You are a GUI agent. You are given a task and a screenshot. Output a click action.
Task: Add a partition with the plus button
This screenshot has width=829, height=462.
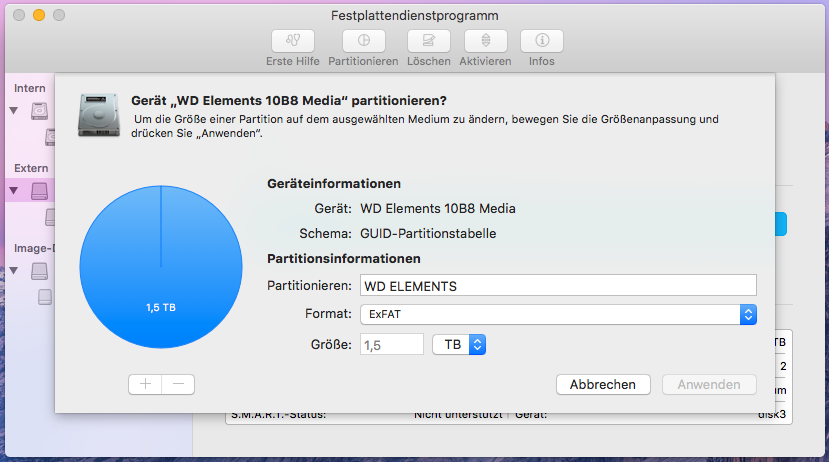(x=145, y=384)
